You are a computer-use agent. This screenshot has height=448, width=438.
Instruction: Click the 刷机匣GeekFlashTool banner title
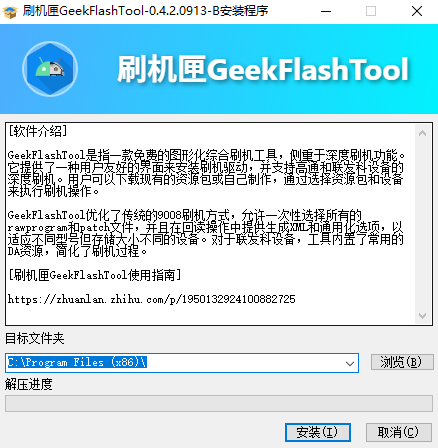(x=263, y=69)
